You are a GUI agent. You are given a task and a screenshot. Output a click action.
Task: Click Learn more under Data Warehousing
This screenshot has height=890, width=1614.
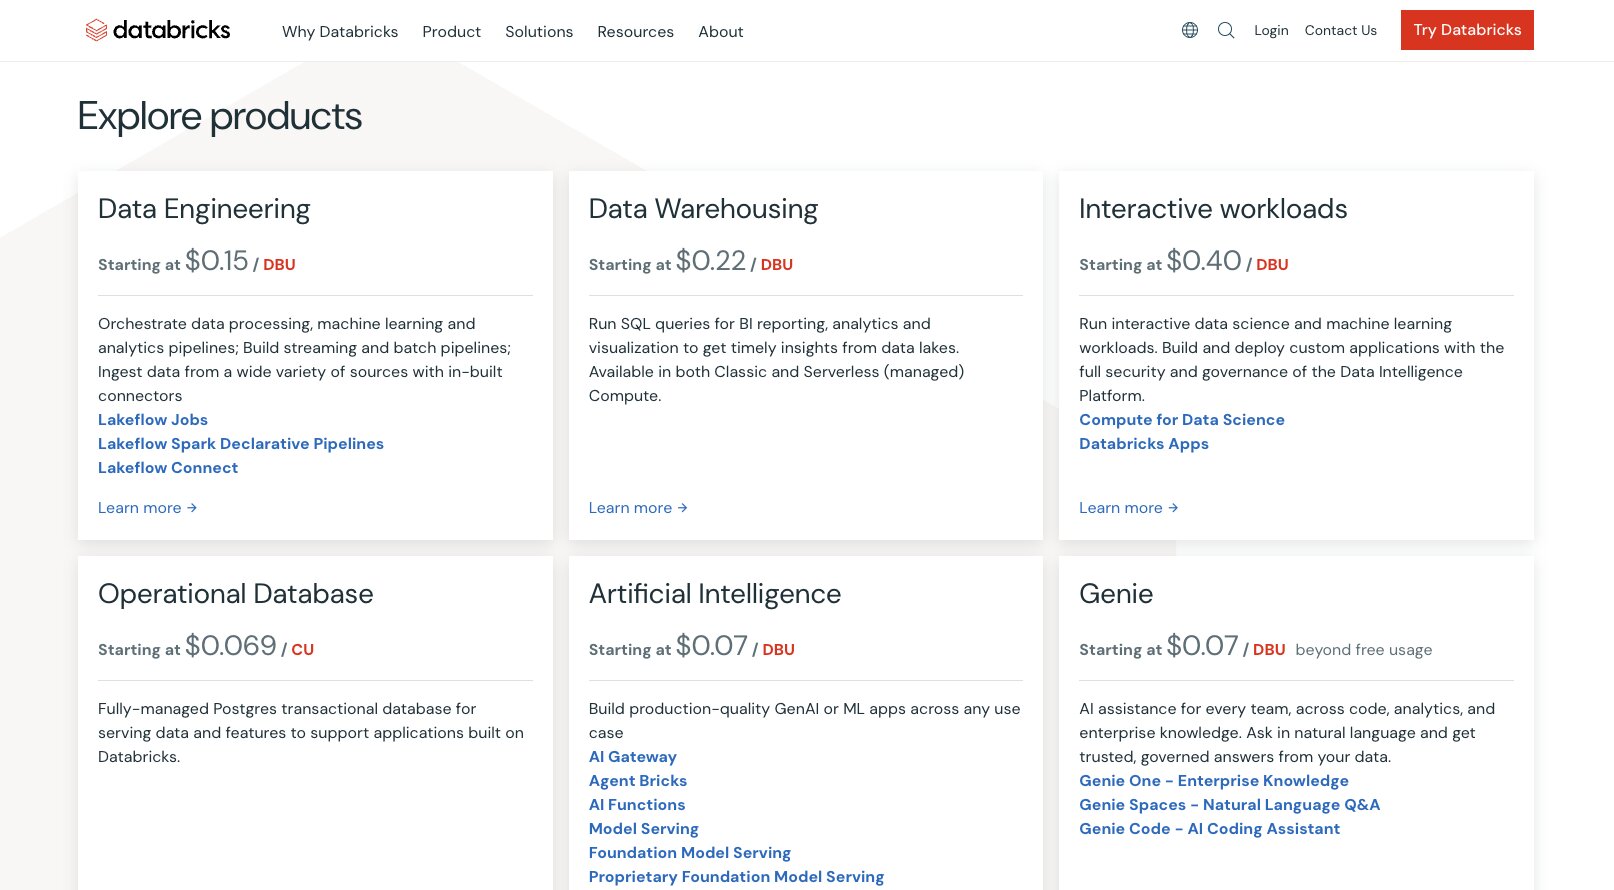(x=638, y=508)
